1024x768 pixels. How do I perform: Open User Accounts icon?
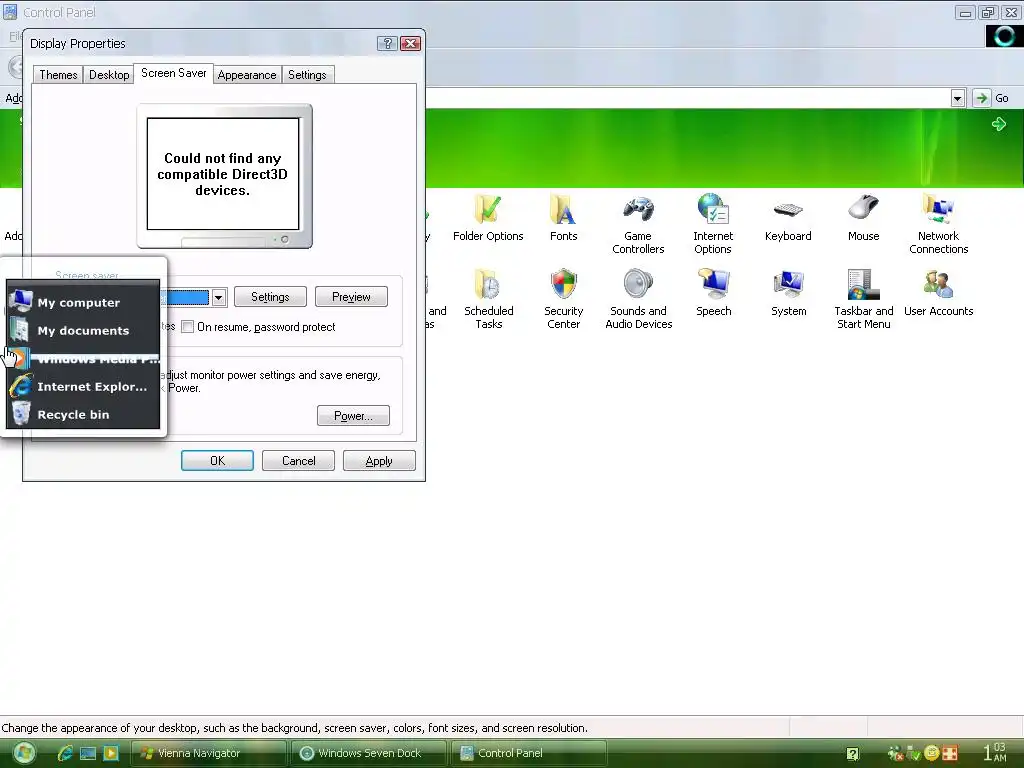point(938,293)
